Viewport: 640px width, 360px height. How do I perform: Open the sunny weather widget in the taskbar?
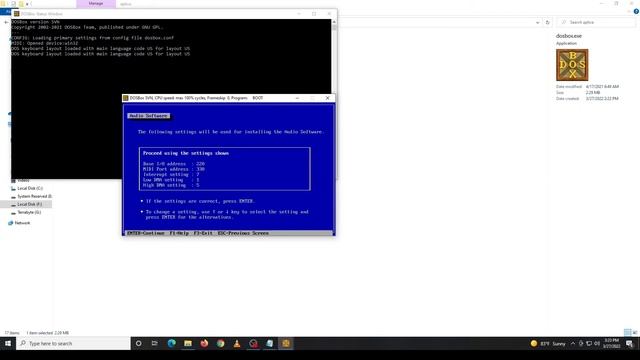[548, 343]
